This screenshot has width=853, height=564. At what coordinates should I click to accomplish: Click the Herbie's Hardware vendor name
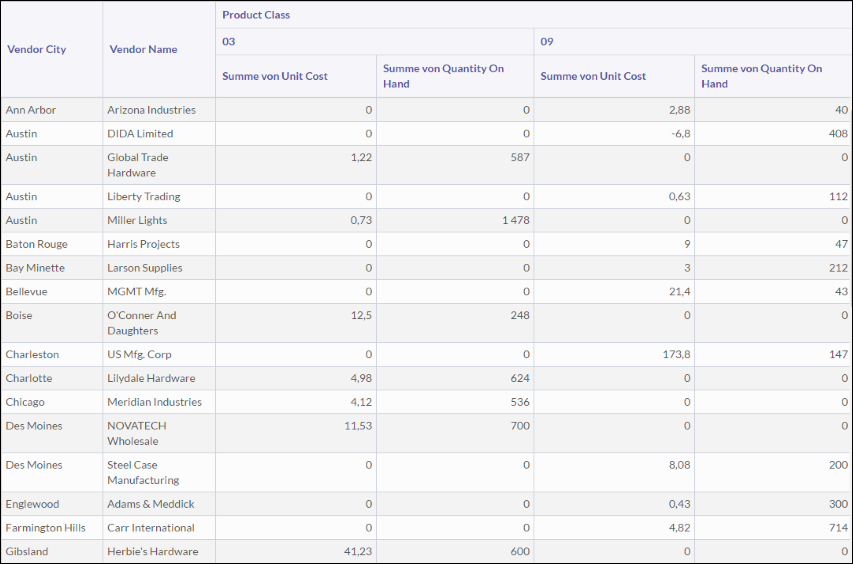[153, 552]
